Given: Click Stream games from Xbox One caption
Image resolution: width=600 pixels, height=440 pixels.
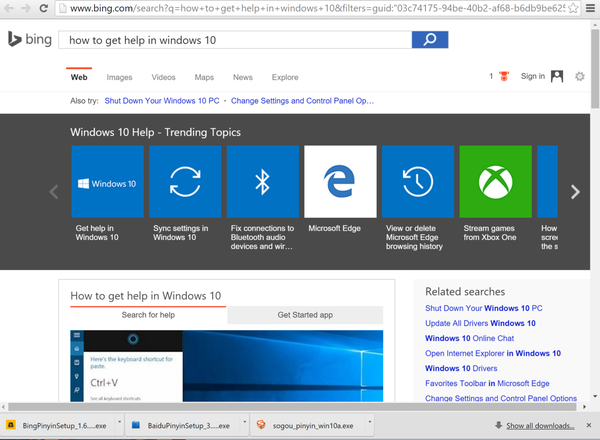Looking at the screenshot, I should coord(490,233).
